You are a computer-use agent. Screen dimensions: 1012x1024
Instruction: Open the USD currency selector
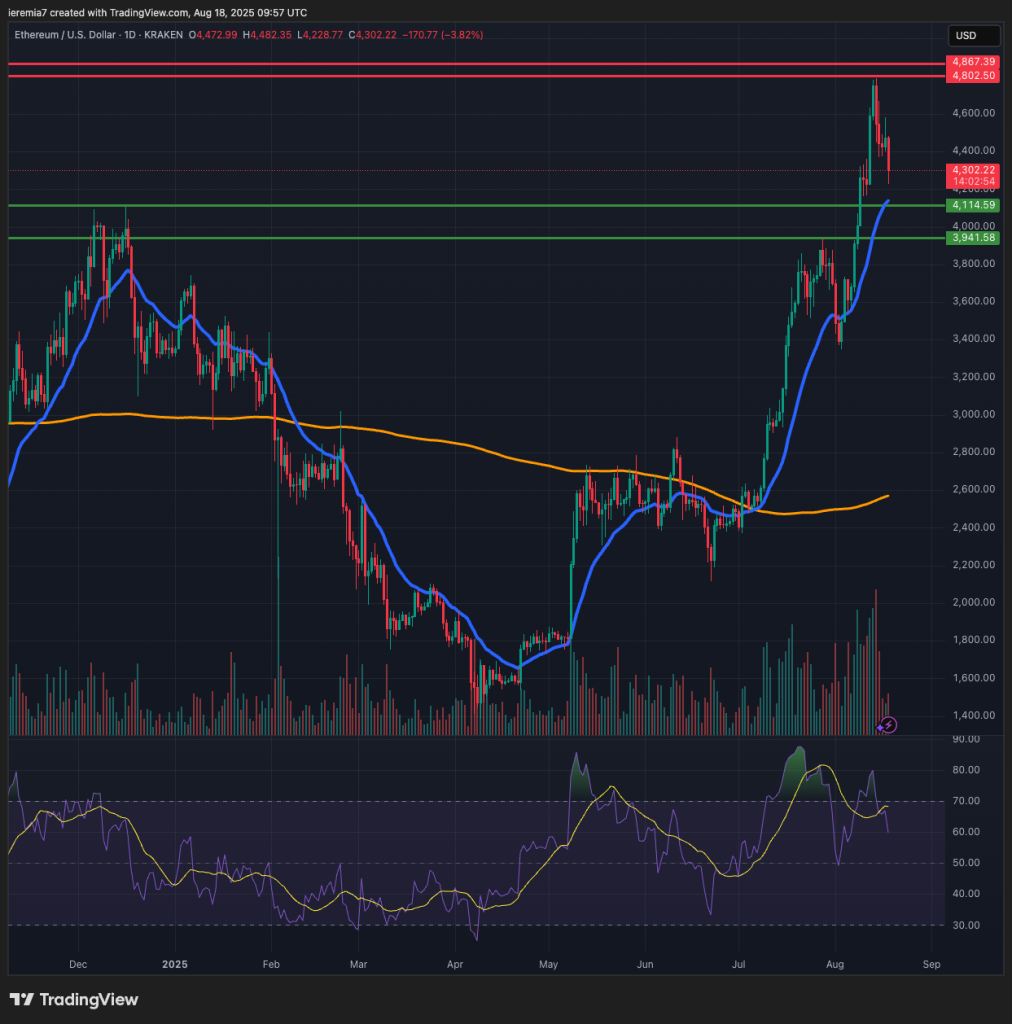(973, 35)
